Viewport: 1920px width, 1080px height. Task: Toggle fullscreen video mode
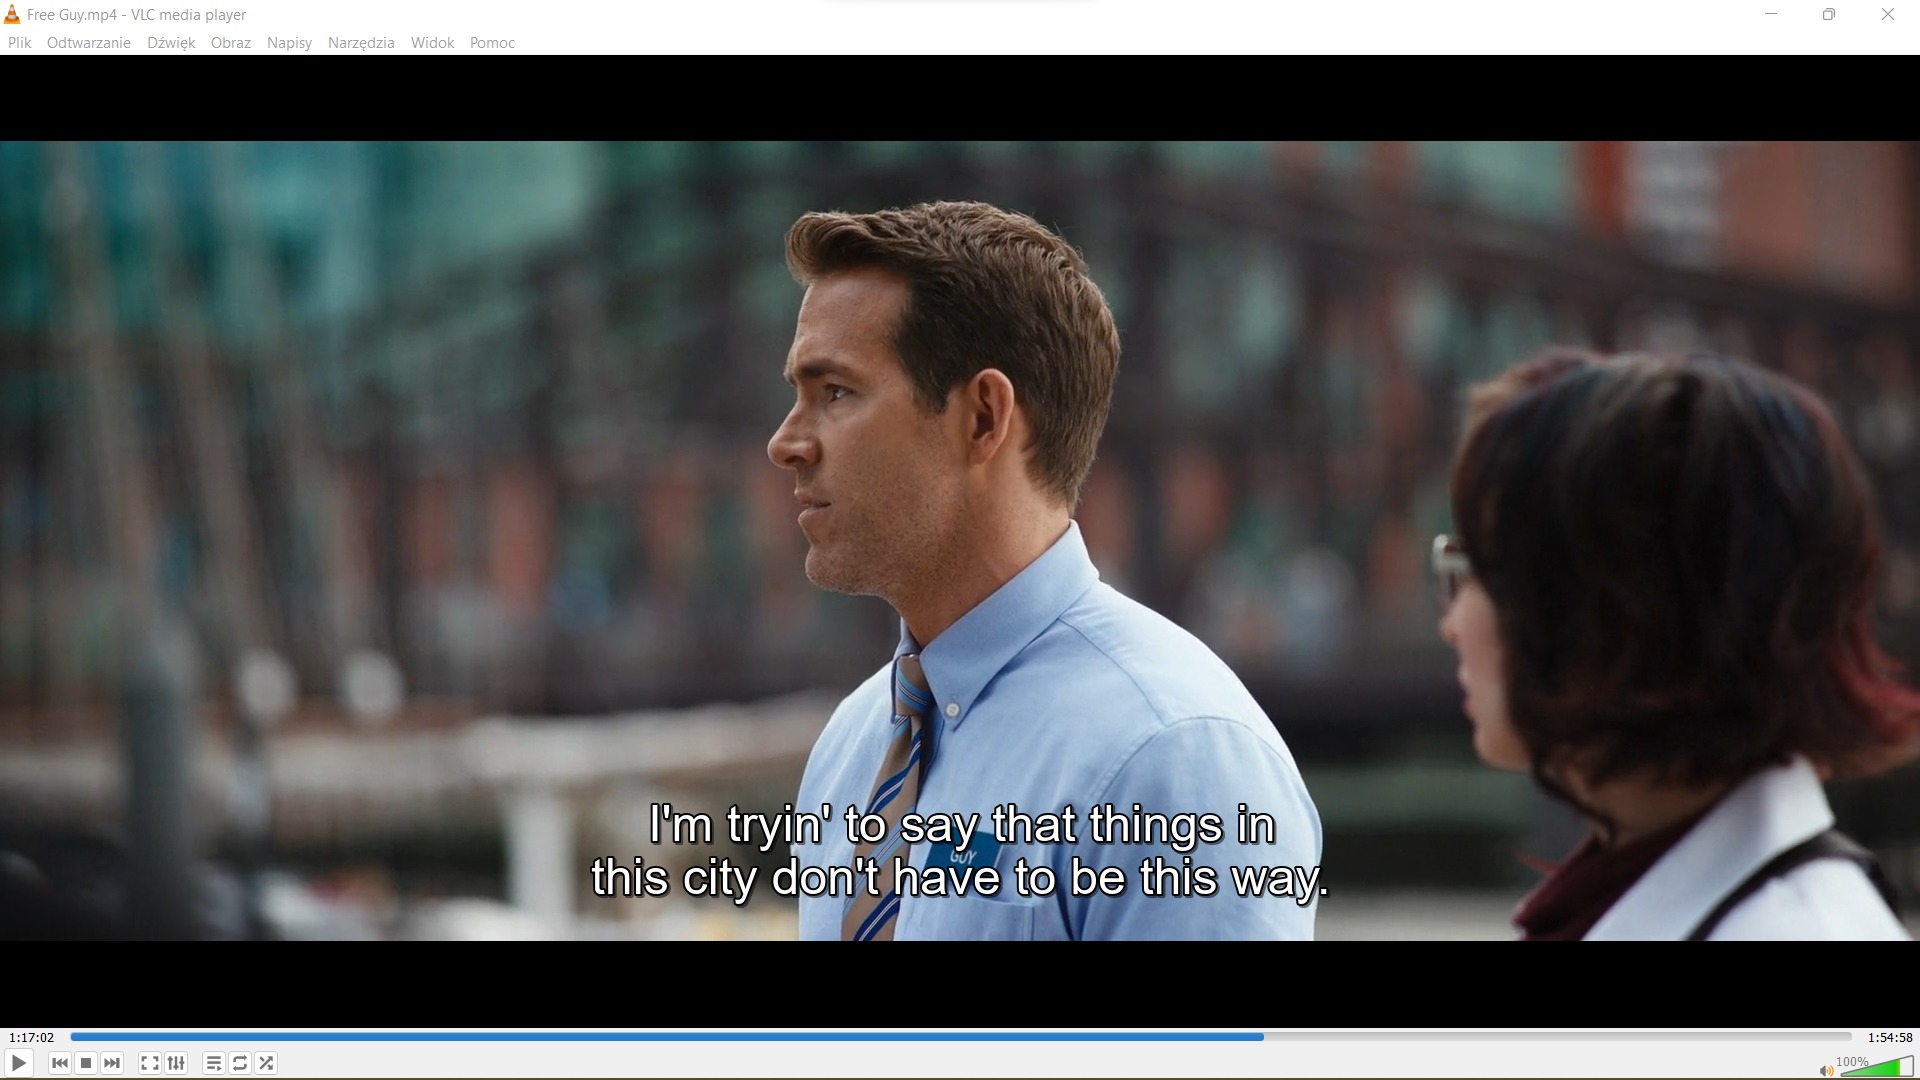point(149,1063)
